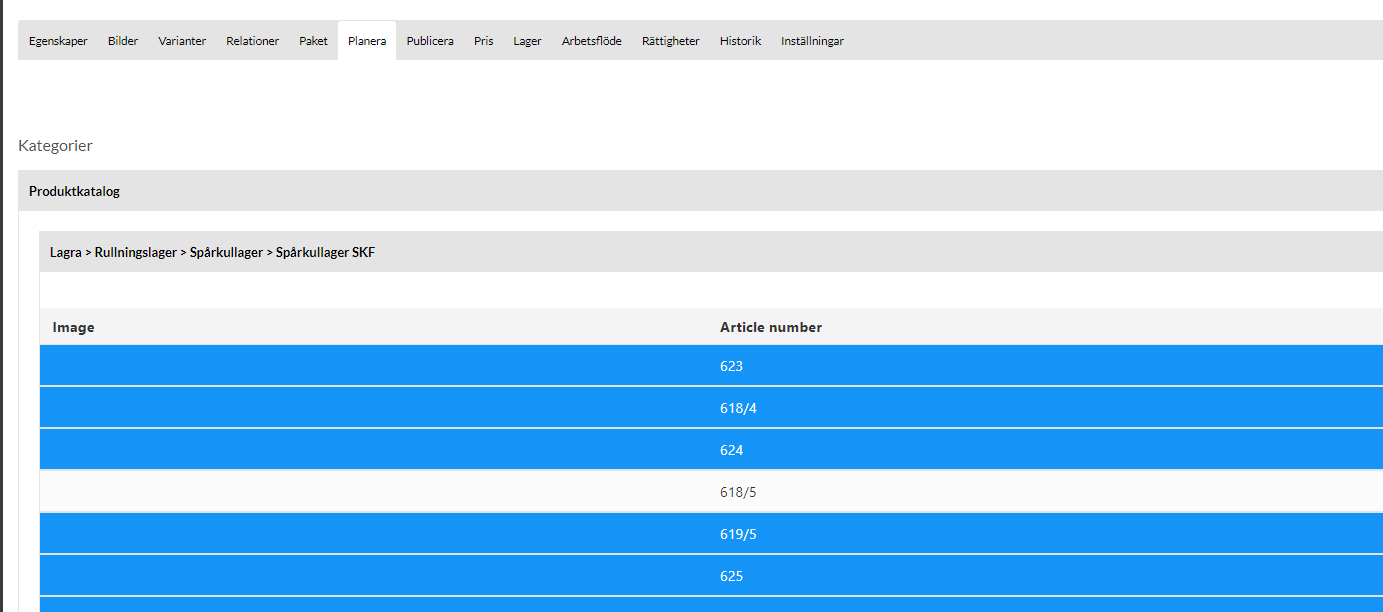Open the Egenskaper tab
1383x612 pixels.
tap(58, 41)
